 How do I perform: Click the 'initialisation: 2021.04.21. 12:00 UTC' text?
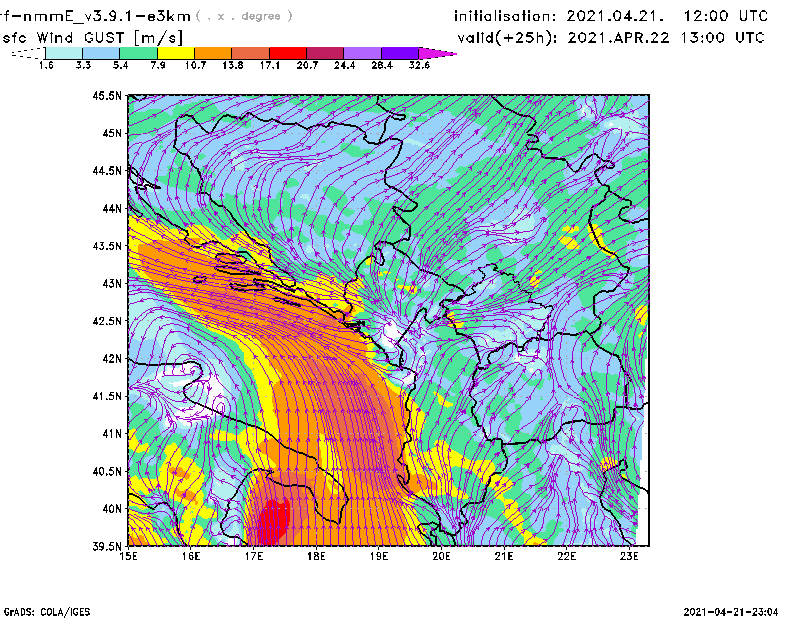coord(611,16)
